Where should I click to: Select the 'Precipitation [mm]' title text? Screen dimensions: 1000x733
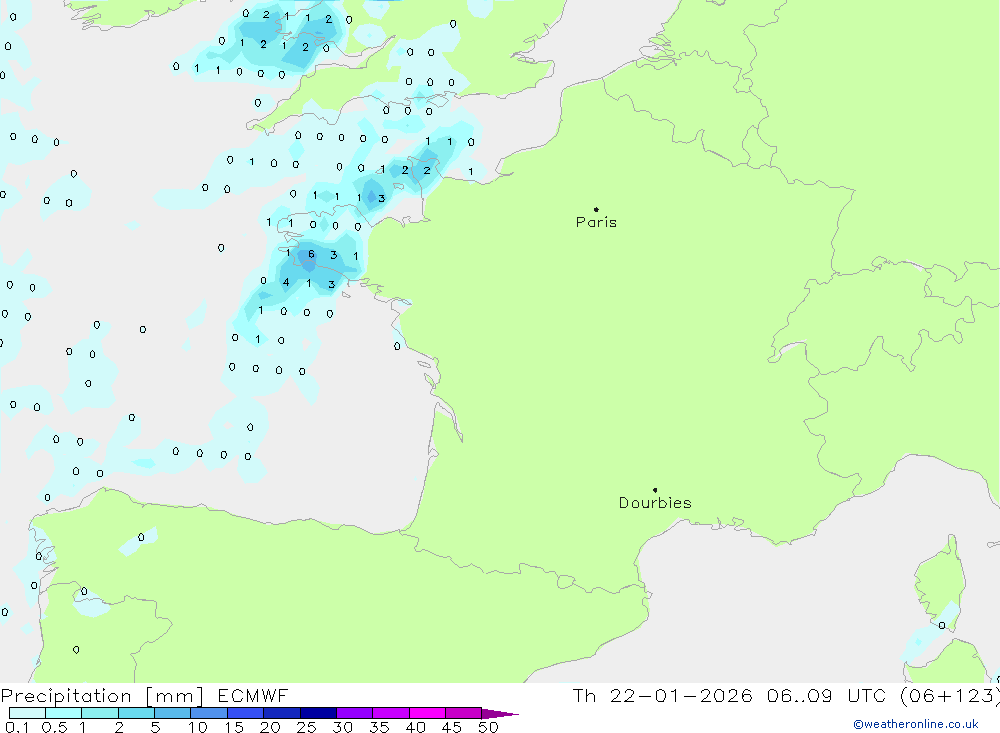tap(102, 696)
